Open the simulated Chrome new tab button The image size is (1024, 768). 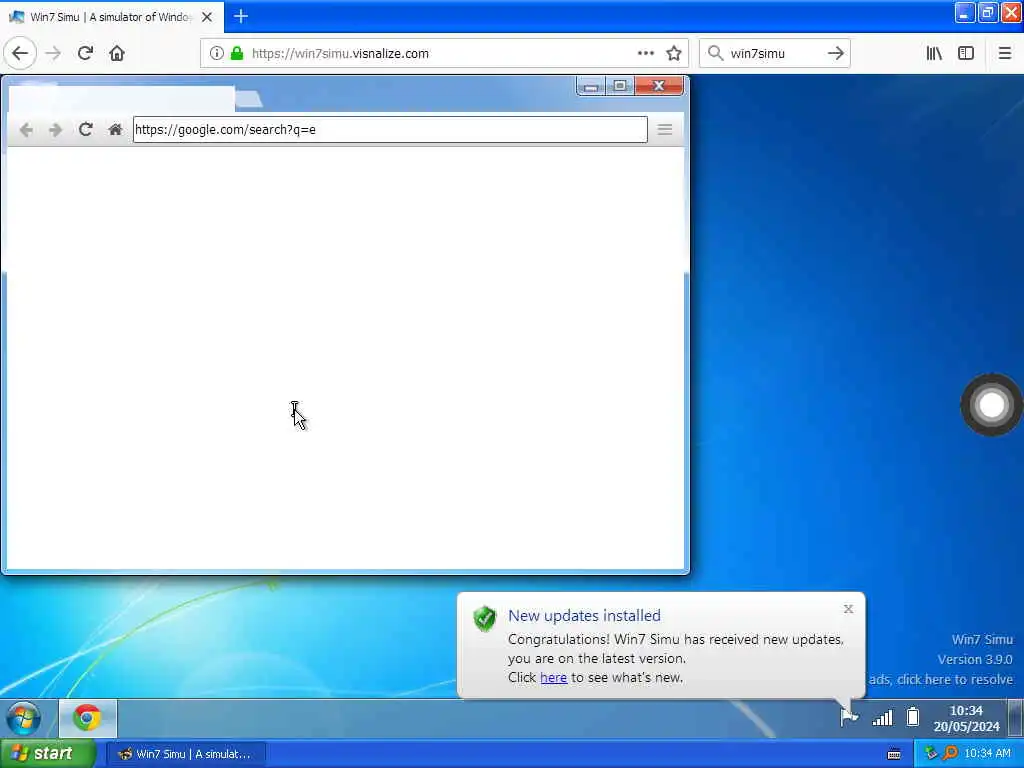click(249, 99)
